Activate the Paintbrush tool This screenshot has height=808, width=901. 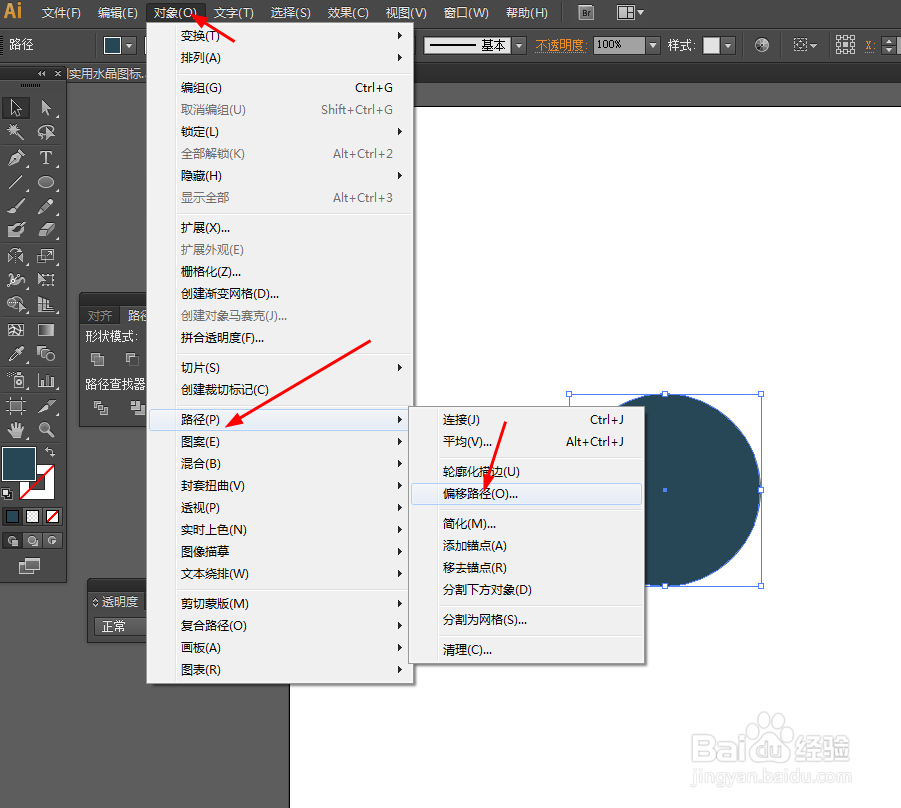(x=16, y=206)
